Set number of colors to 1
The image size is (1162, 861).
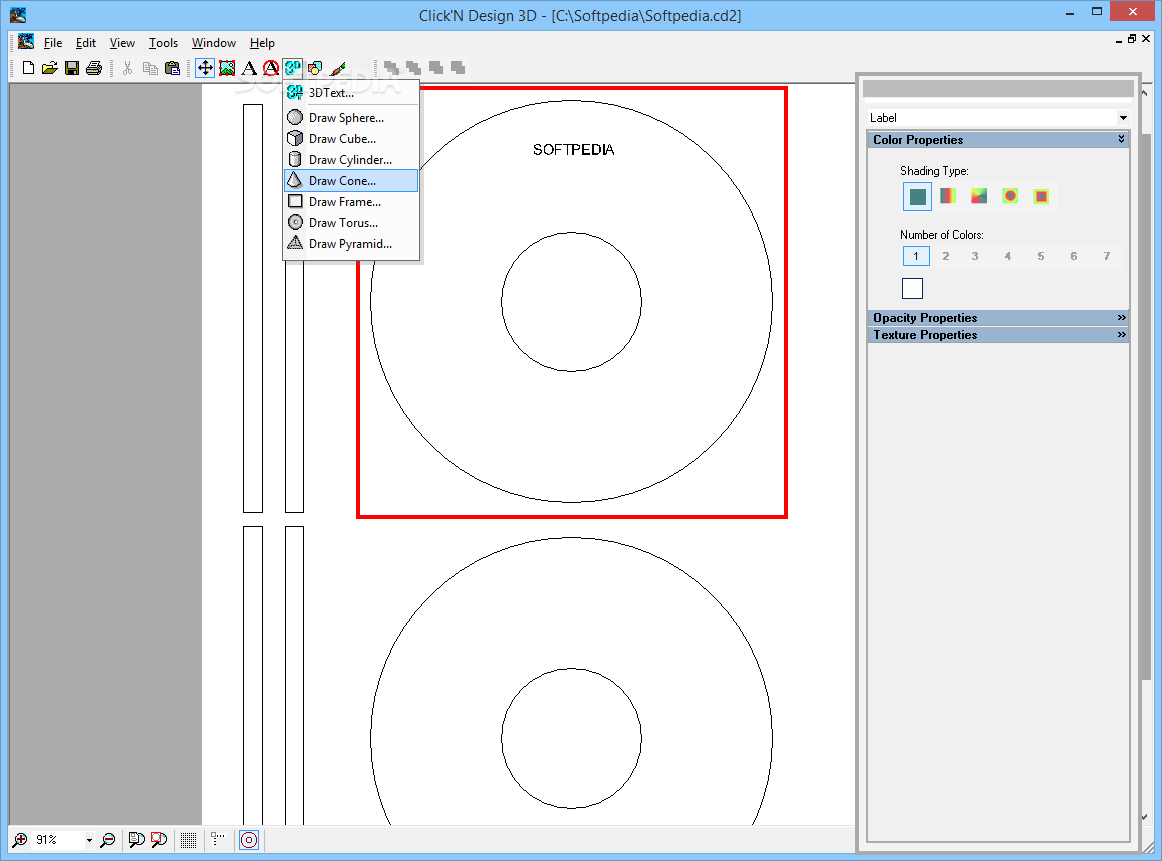[x=916, y=256]
